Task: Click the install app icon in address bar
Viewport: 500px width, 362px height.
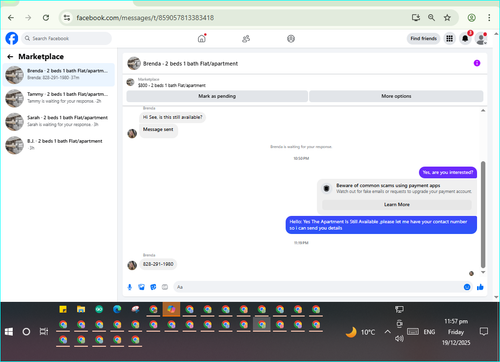Action: pyautogui.click(x=416, y=18)
